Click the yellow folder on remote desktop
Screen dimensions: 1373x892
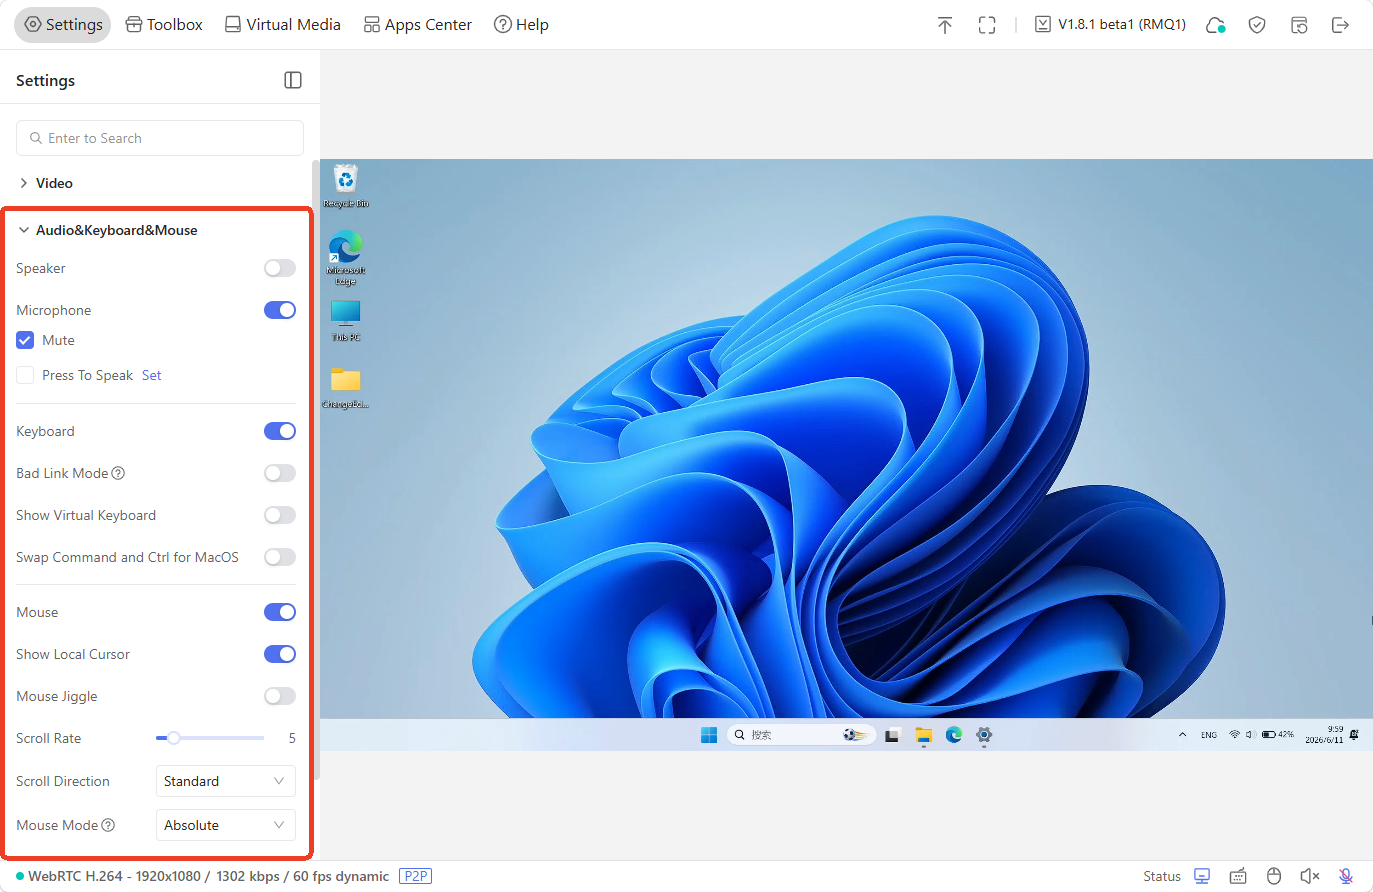point(346,388)
